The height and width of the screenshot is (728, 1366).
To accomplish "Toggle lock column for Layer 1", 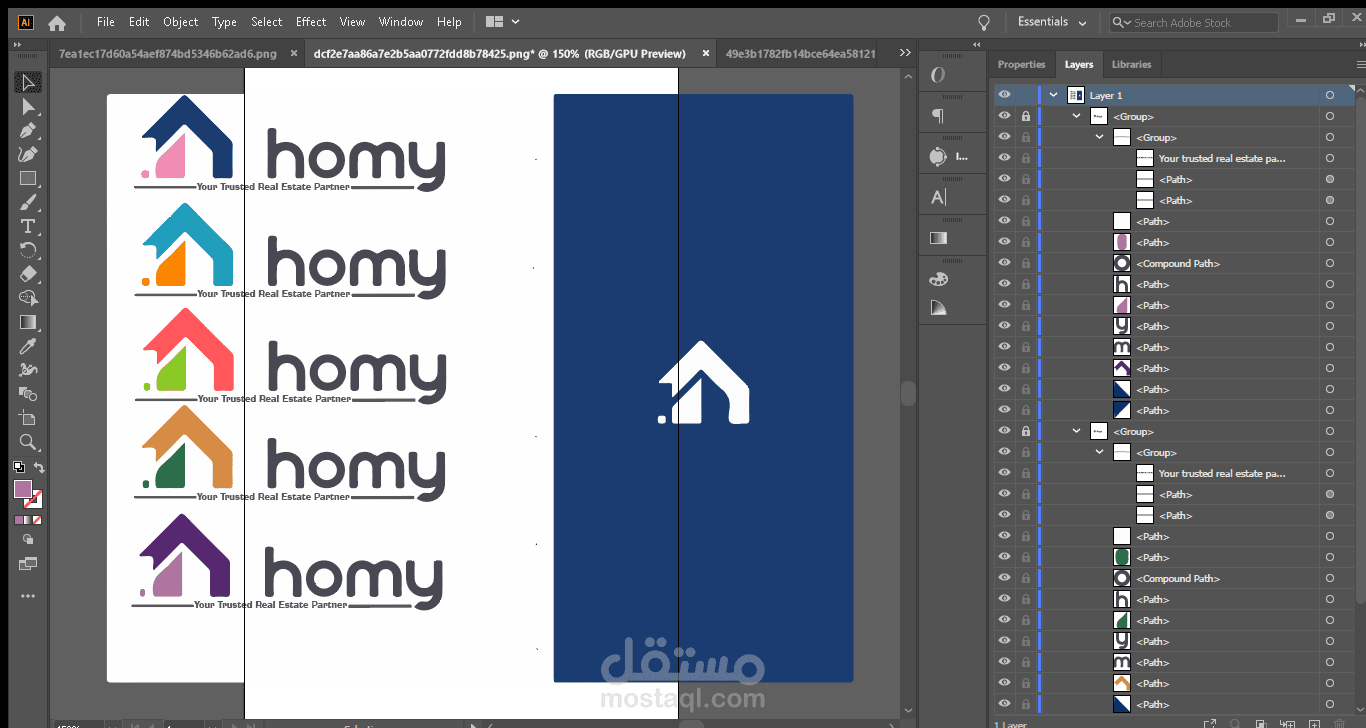I will tap(1026, 95).
